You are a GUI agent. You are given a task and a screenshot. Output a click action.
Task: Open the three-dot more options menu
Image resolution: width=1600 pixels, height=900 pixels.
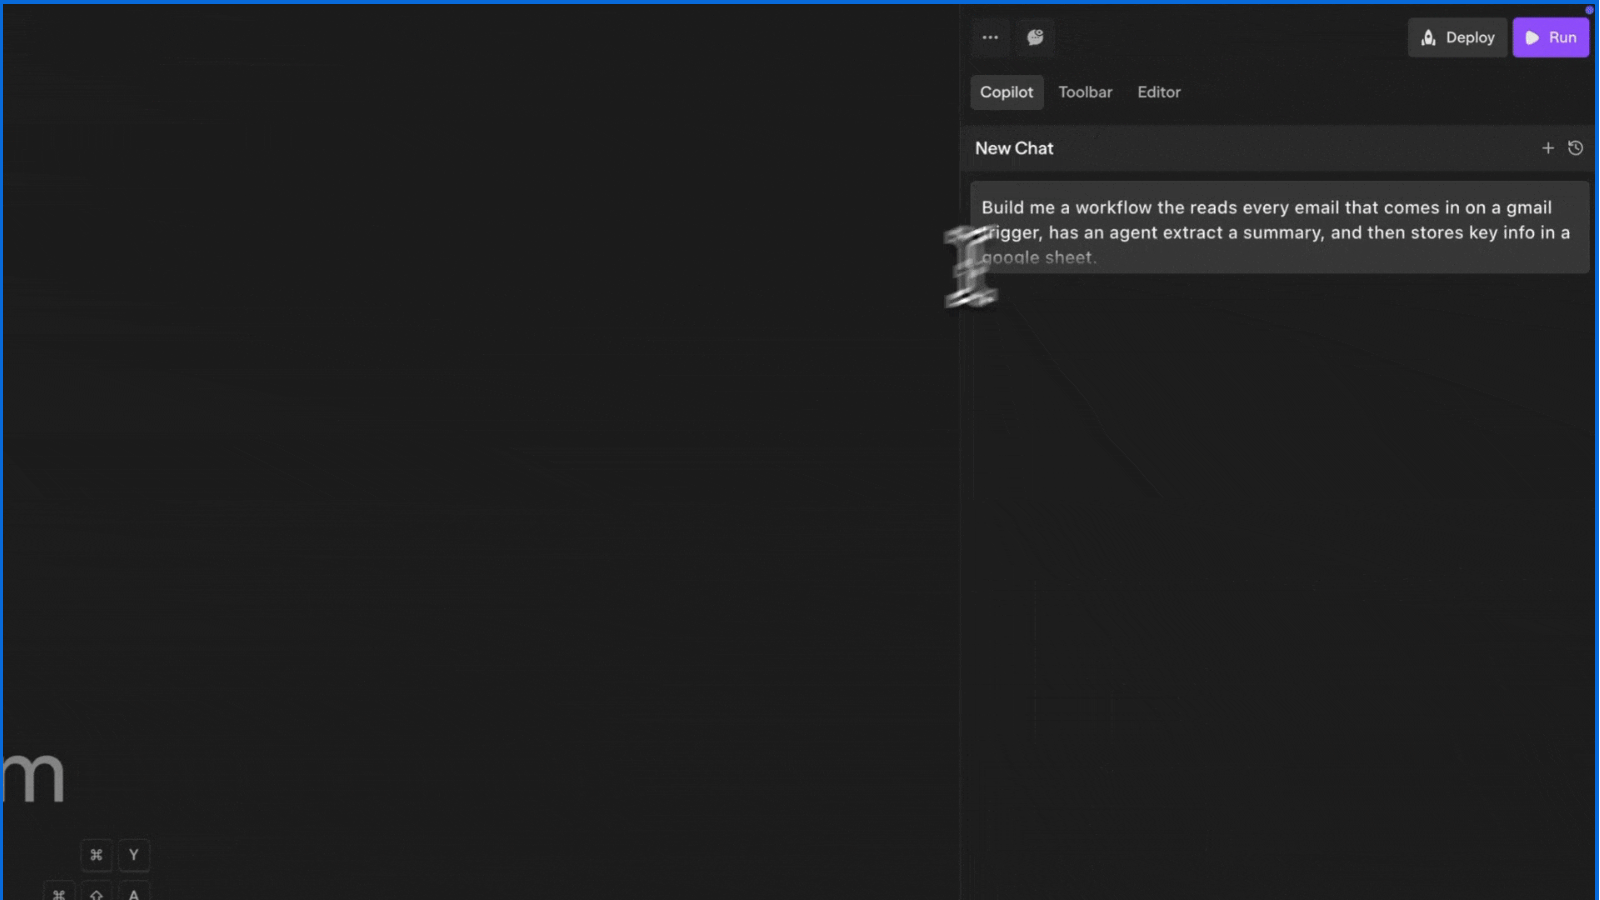(990, 38)
